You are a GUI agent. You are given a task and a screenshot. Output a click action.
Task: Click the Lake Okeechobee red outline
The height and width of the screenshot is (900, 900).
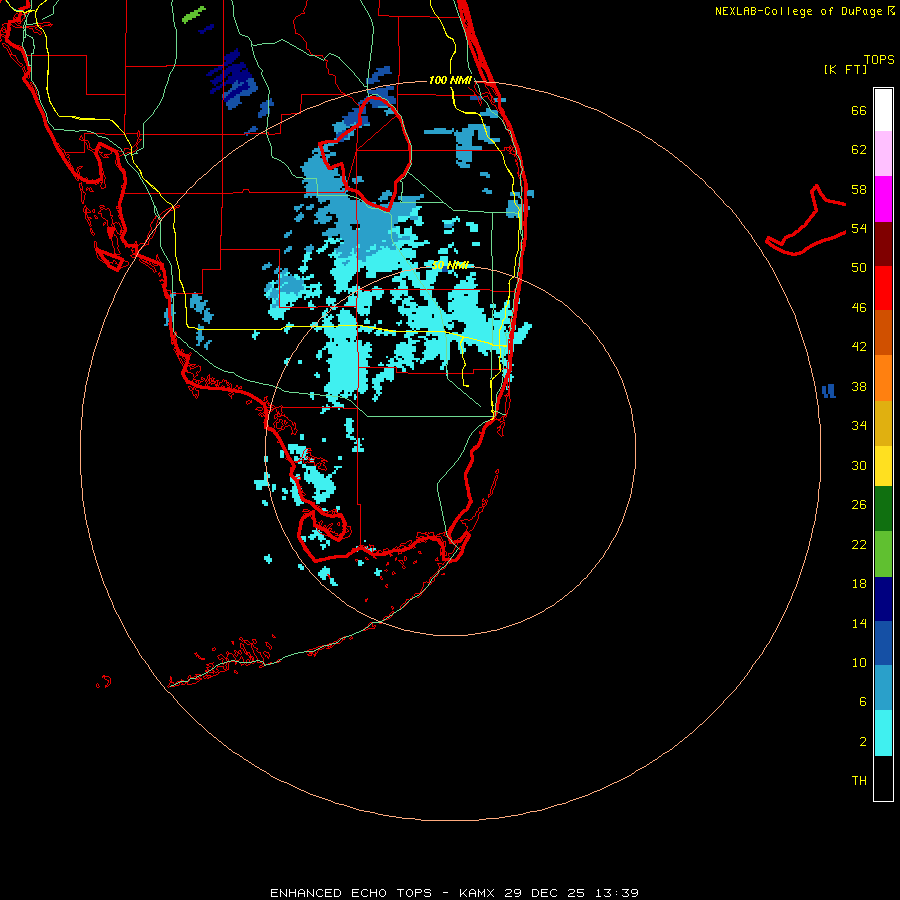pyautogui.click(x=366, y=153)
